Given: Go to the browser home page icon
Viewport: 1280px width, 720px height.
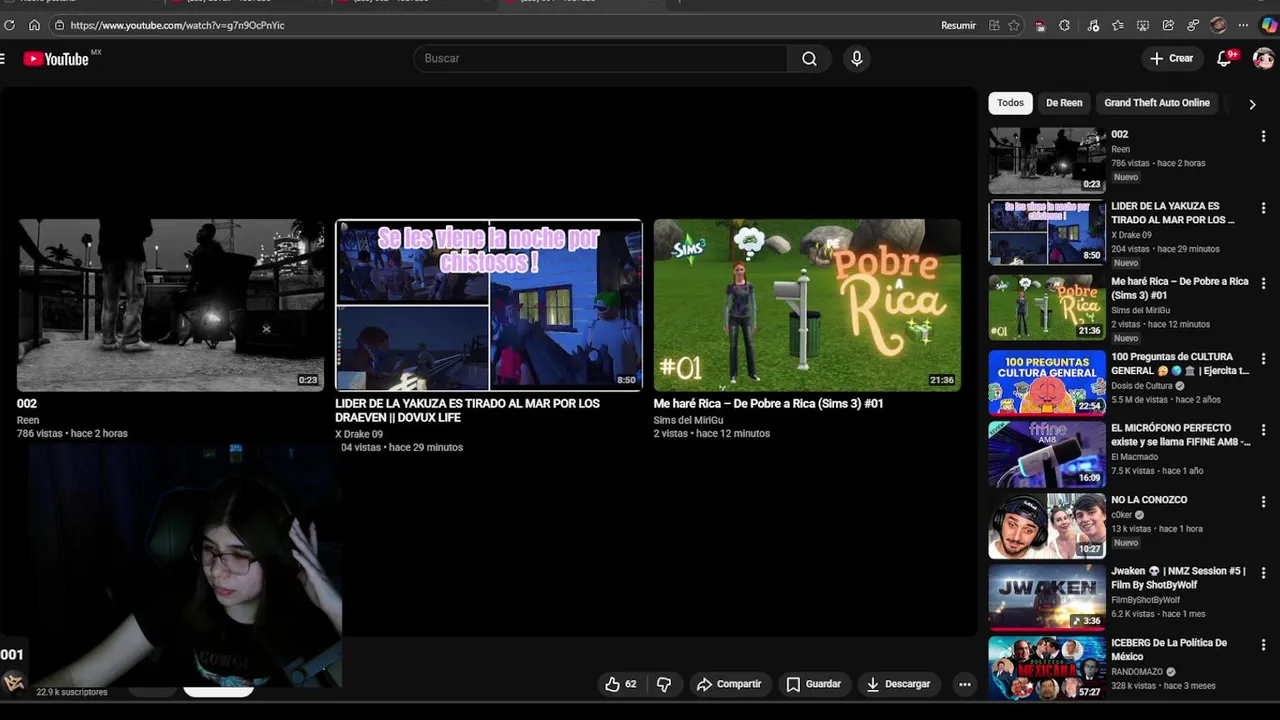Looking at the screenshot, I should (34, 25).
